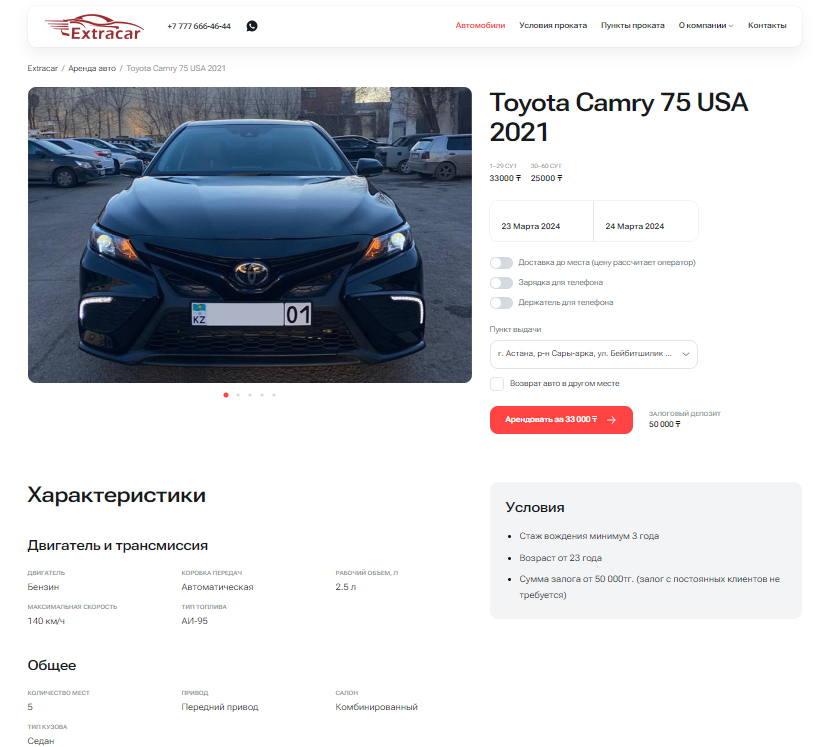
Task: Call the +7 777 666-46-44 phone link
Action: (199, 26)
